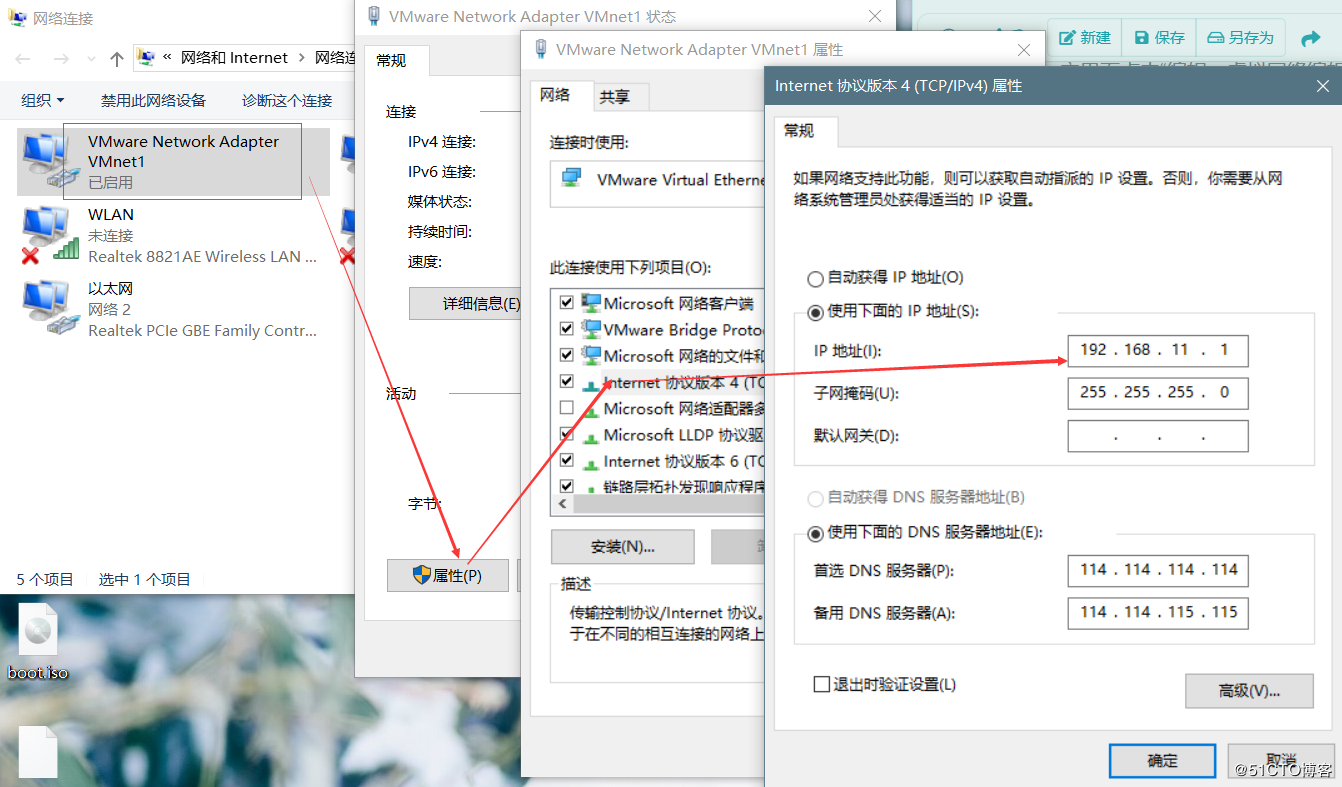Click 诊断这个连接 in the toolbar

pos(287,100)
